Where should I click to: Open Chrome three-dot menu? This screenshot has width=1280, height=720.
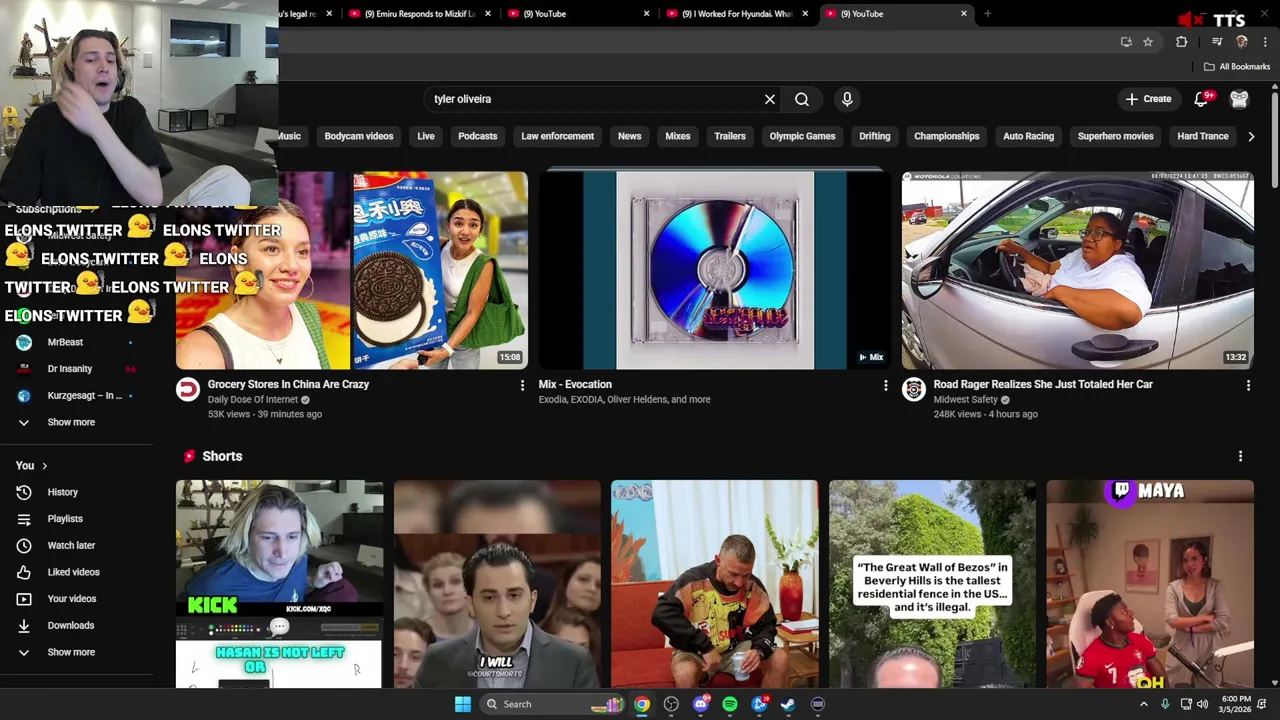click(x=1265, y=42)
